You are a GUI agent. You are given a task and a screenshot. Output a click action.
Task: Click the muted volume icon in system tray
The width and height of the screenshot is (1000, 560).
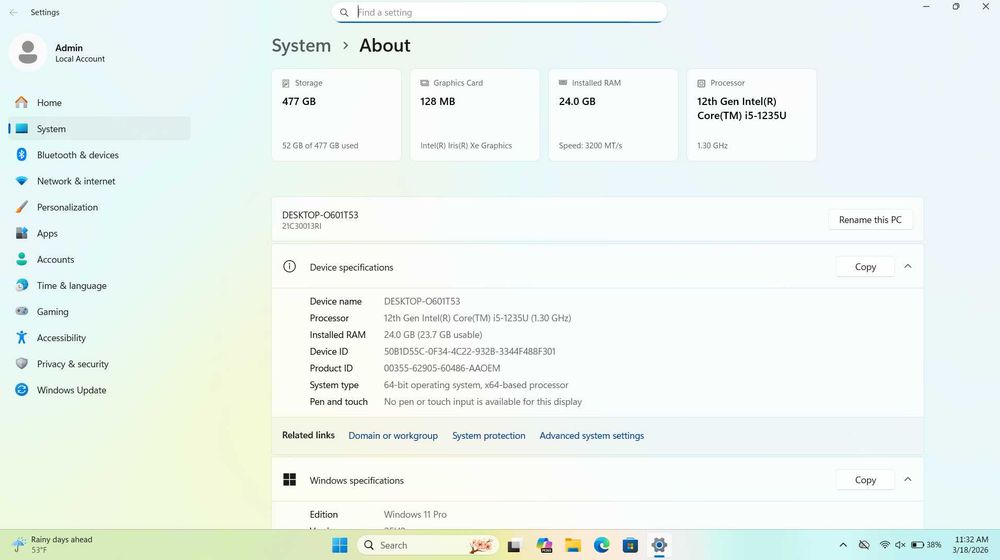pyautogui.click(x=900, y=545)
